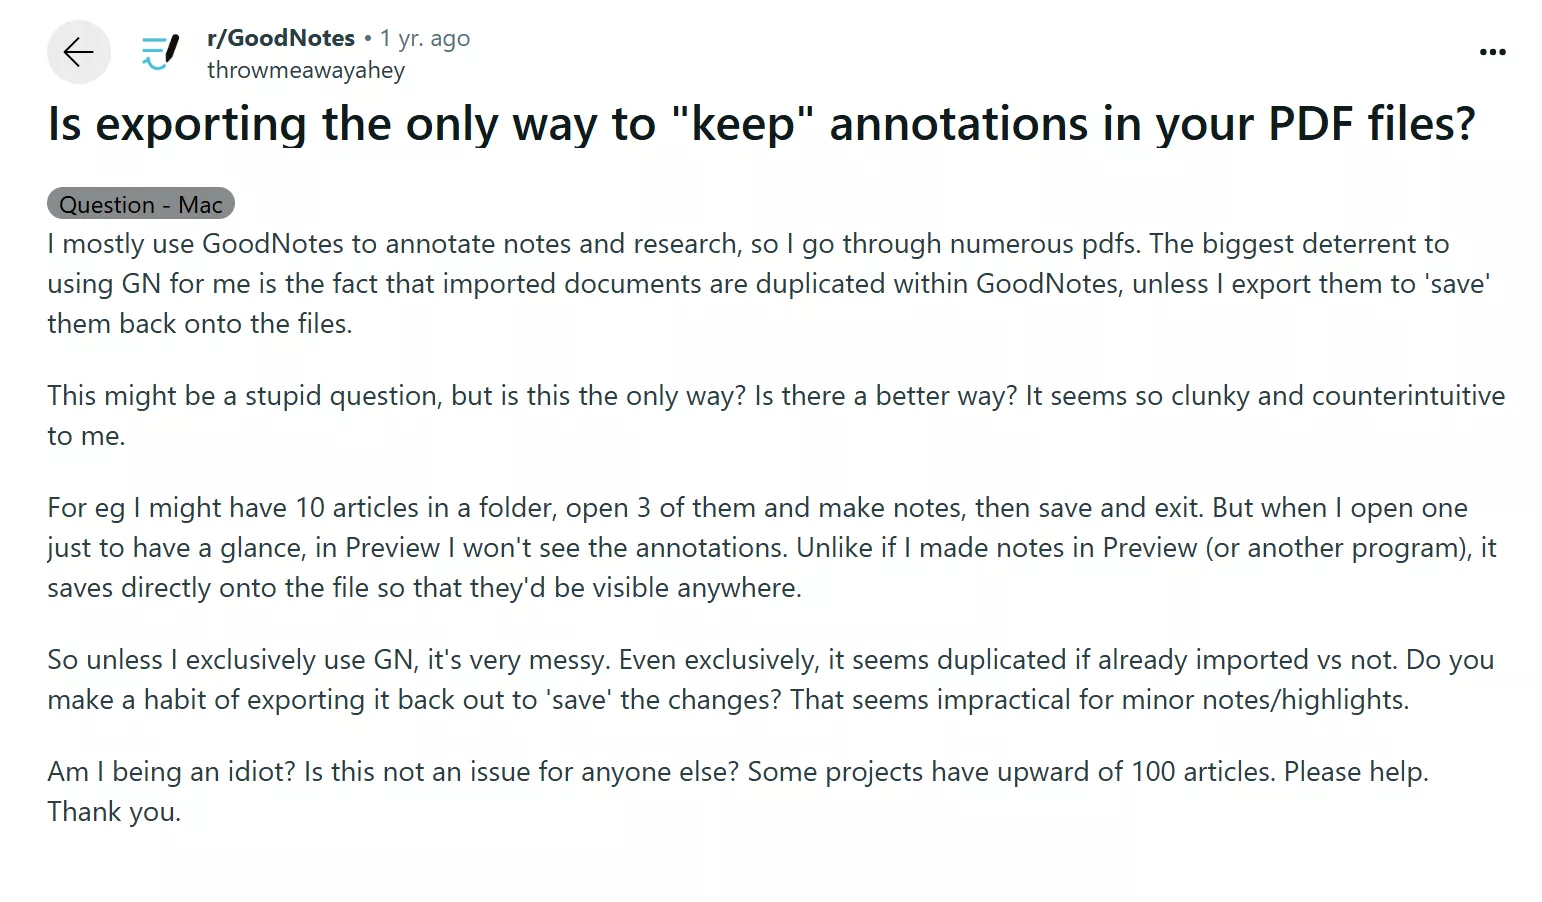Tap the left navigation arrow icon
The image size is (1542, 902).
click(x=78, y=52)
